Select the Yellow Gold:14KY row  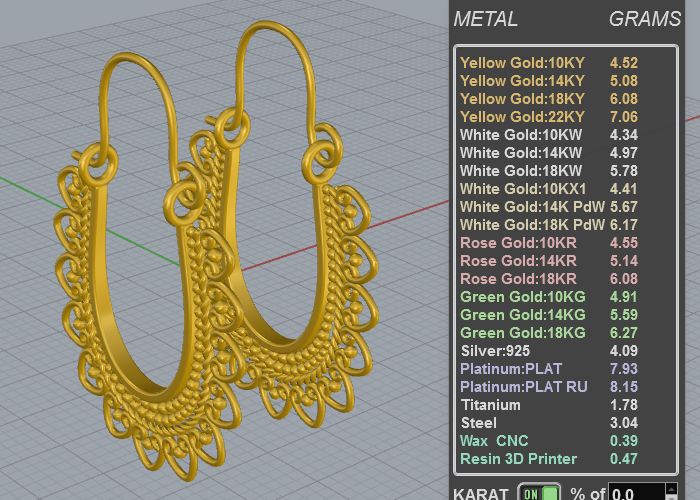549,81
